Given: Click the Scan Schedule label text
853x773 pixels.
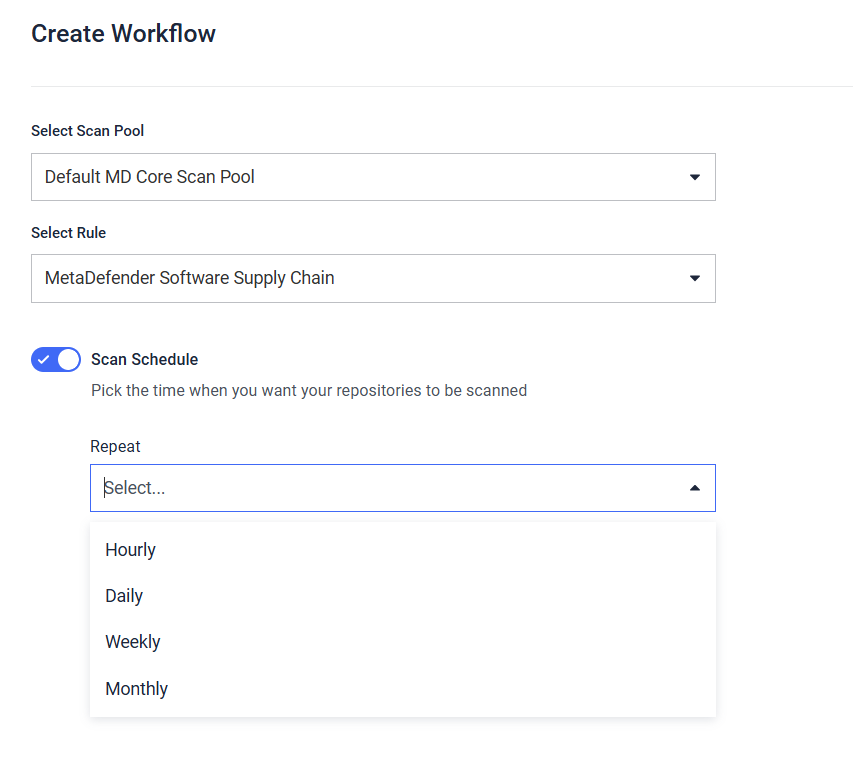Looking at the screenshot, I should point(144,360).
